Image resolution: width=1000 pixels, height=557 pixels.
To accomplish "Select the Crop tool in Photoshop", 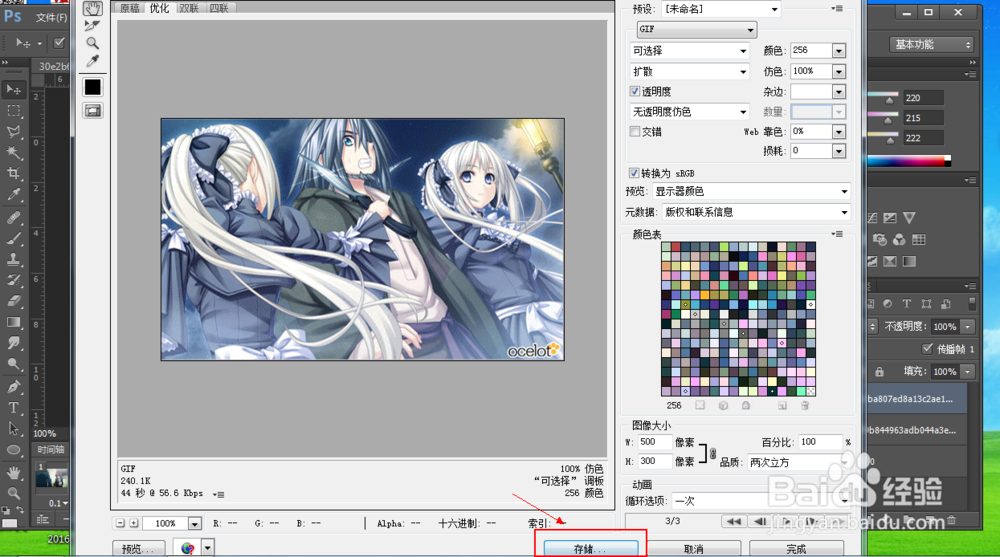I will pos(13,174).
